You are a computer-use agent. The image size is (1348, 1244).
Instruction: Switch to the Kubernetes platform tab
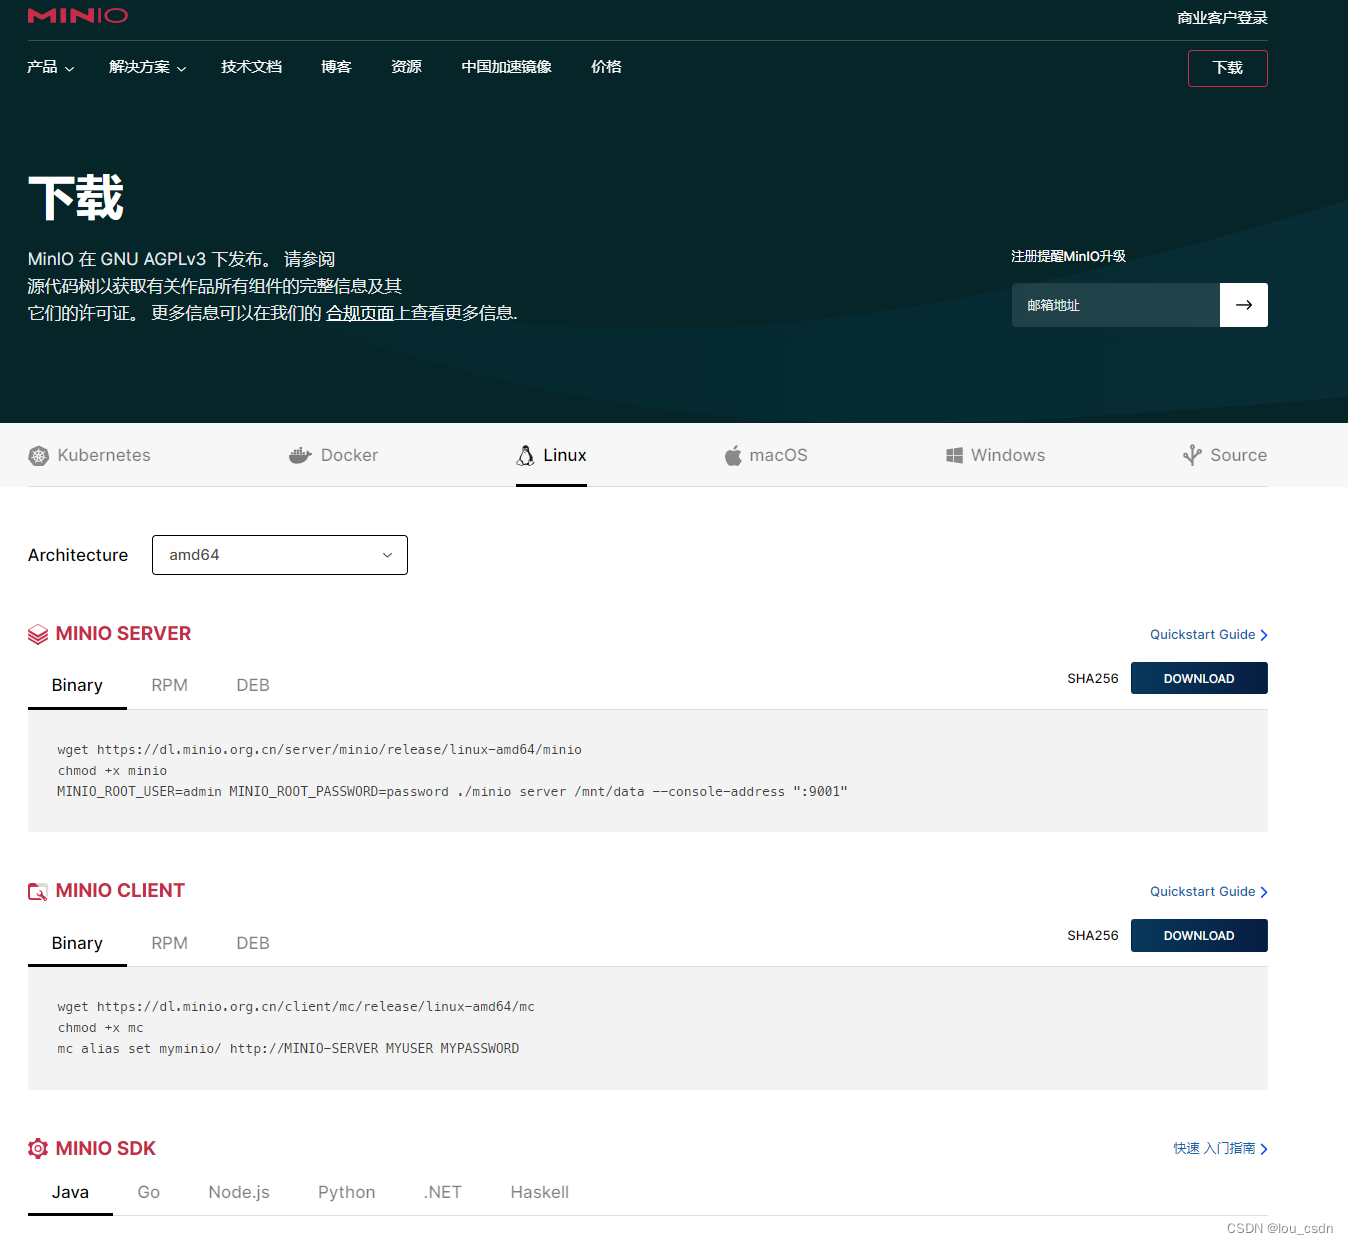pyautogui.click(x=90, y=455)
